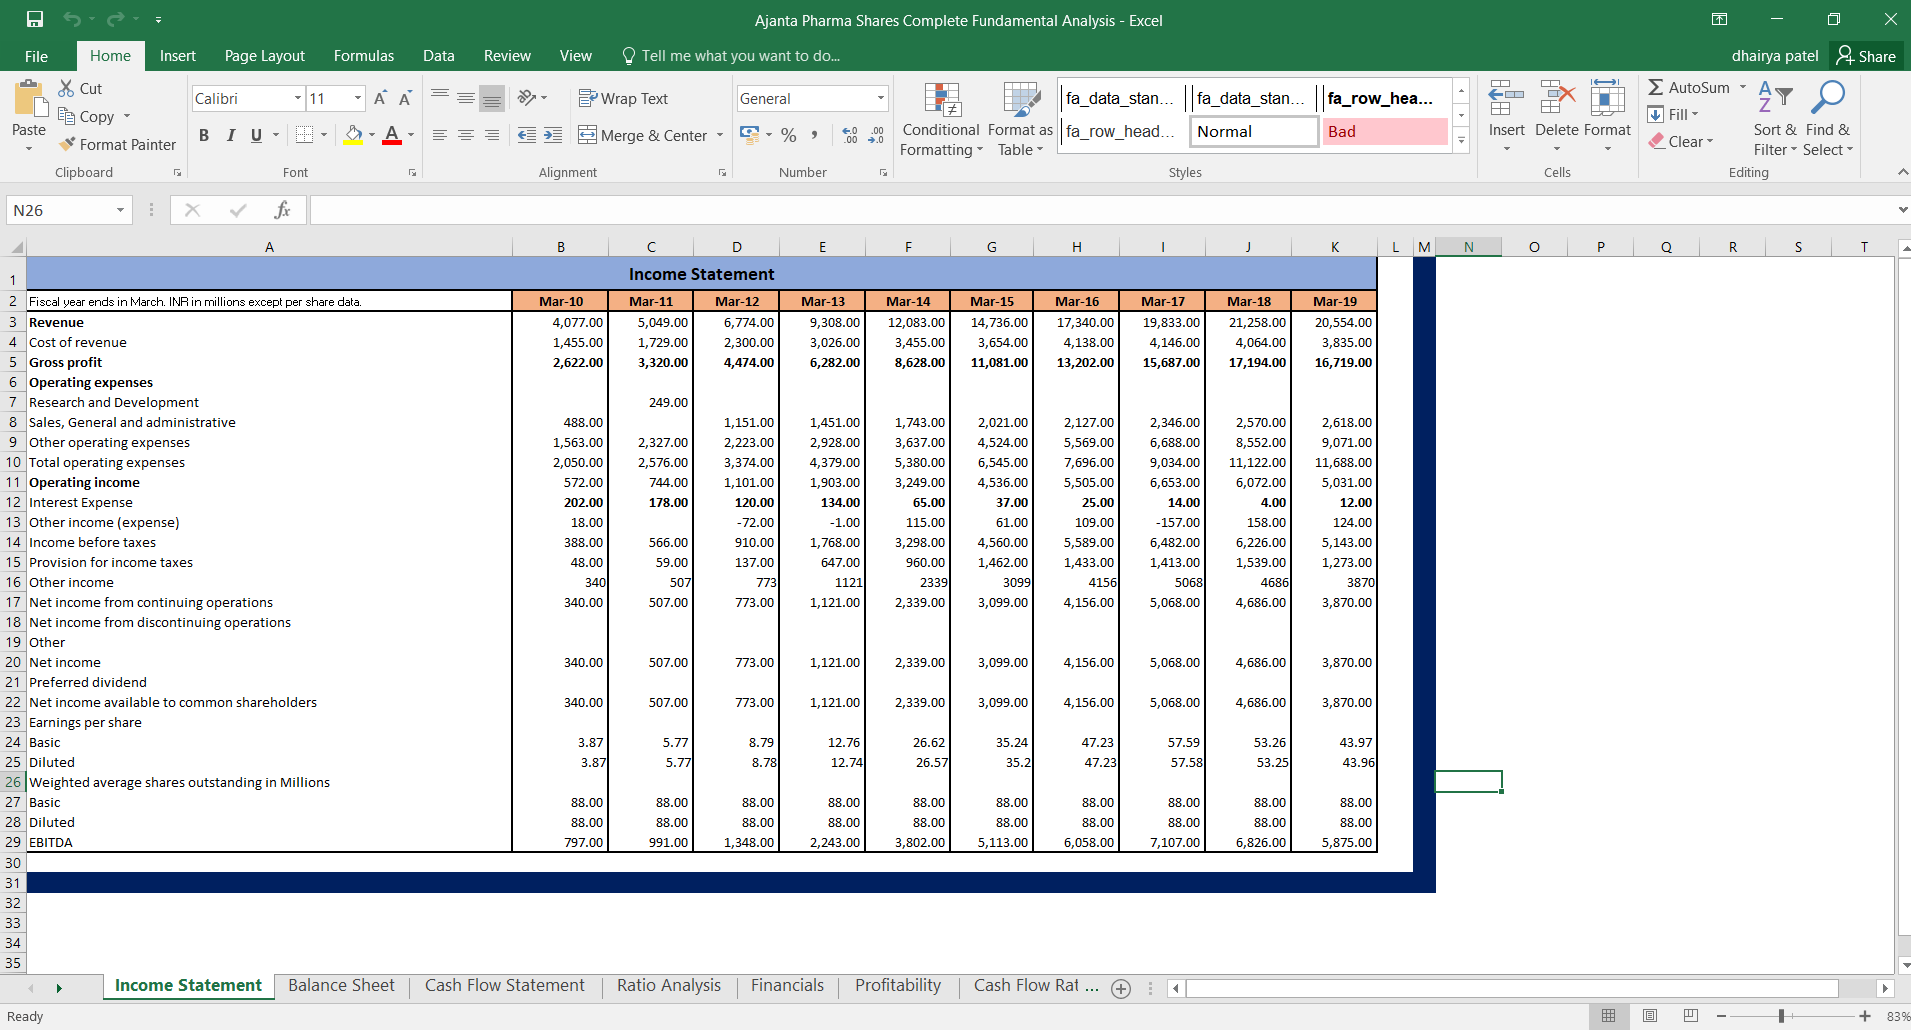Toggle Wrap Text
The width and height of the screenshot is (1911, 1030).
[624, 98]
